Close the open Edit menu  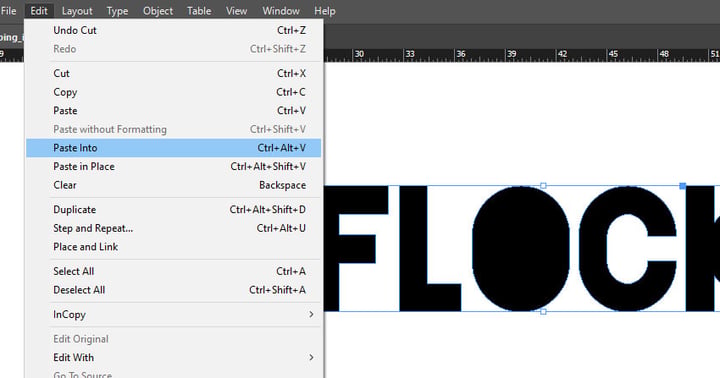(x=39, y=11)
